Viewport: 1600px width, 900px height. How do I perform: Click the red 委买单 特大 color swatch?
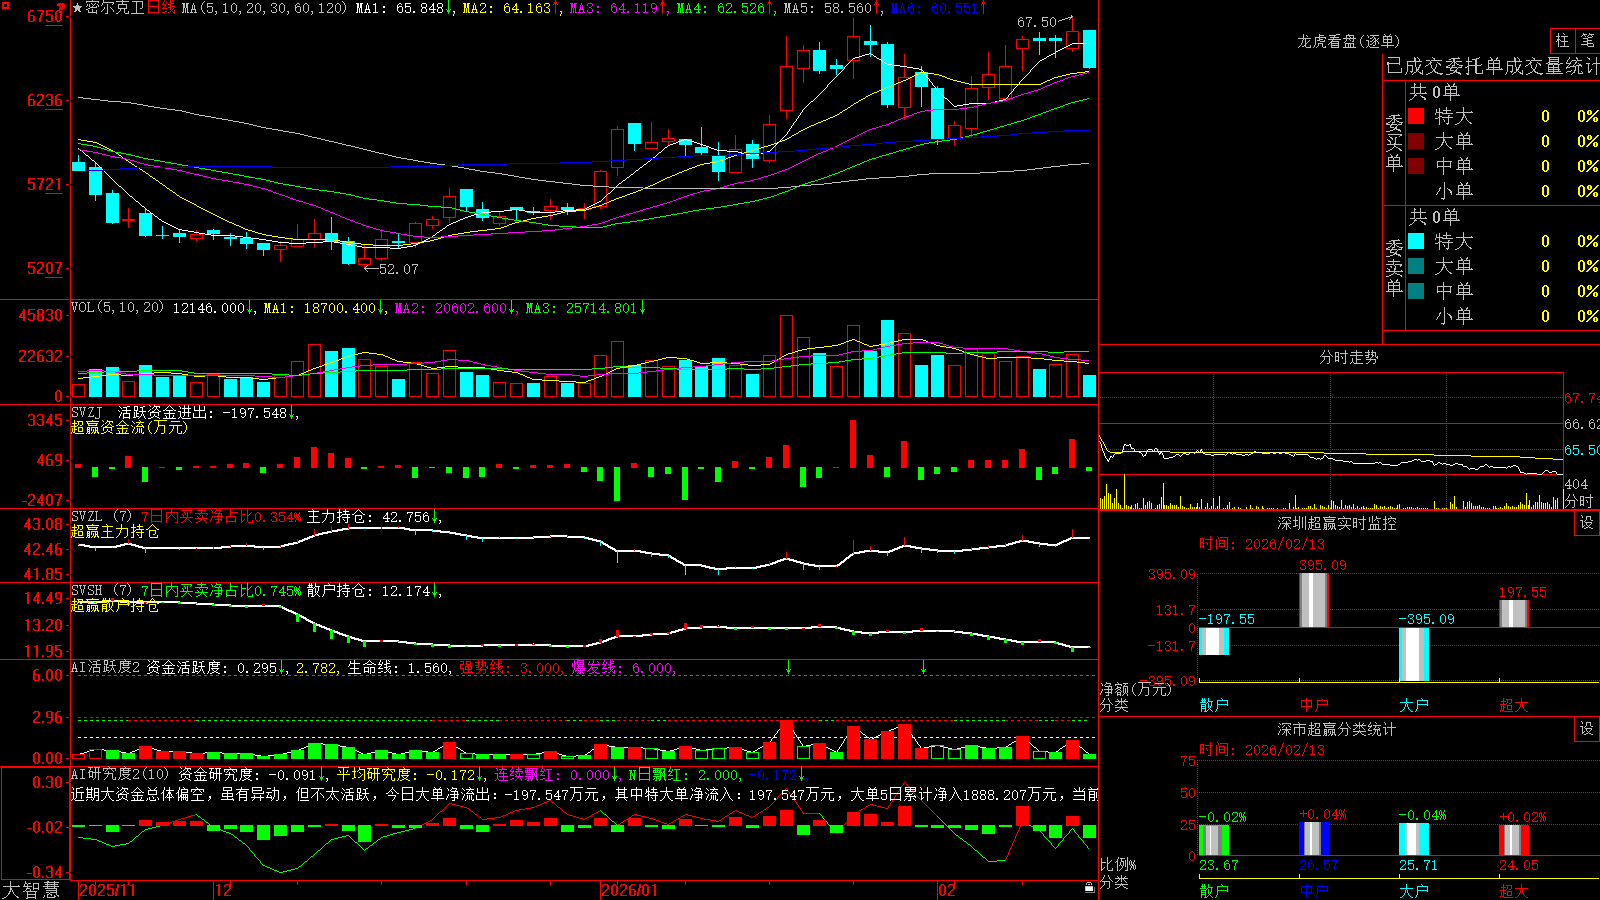(x=1416, y=116)
